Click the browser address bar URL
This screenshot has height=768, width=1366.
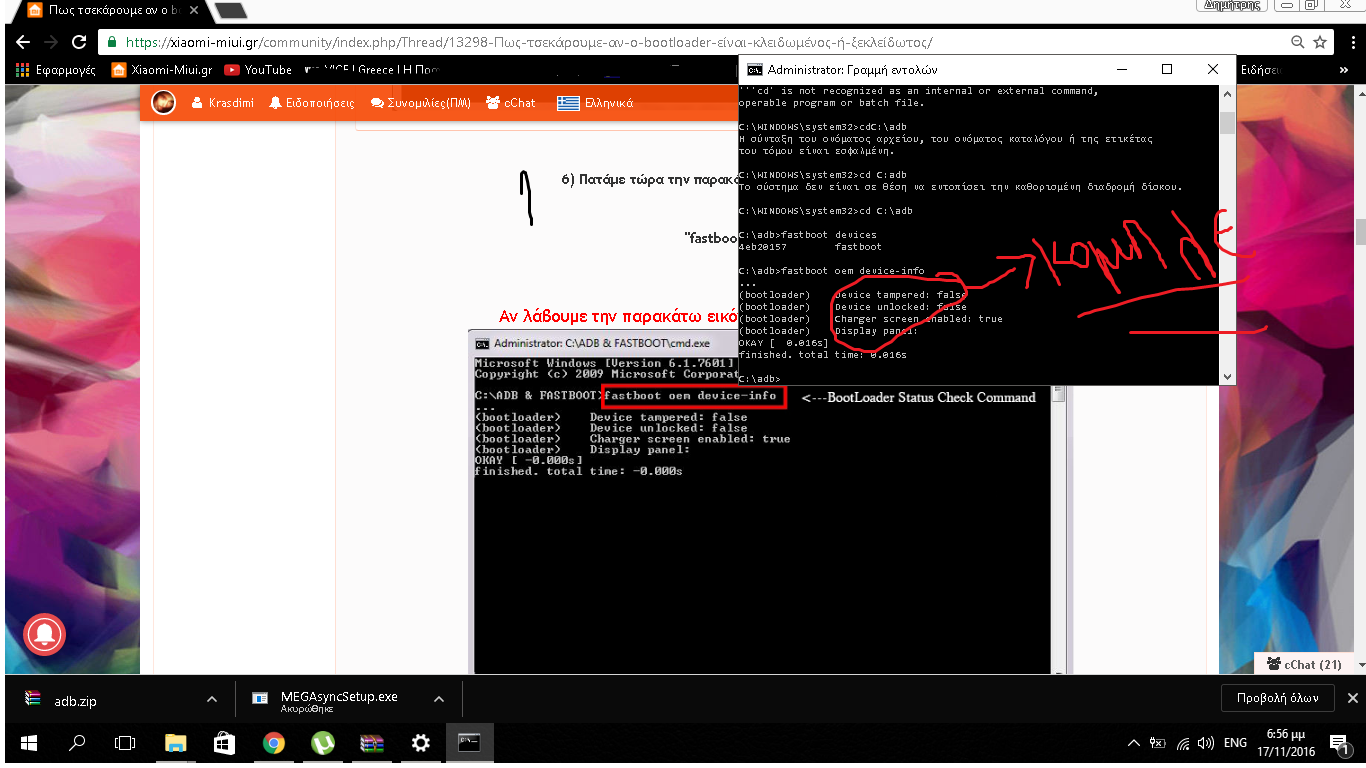click(x=530, y=43)
